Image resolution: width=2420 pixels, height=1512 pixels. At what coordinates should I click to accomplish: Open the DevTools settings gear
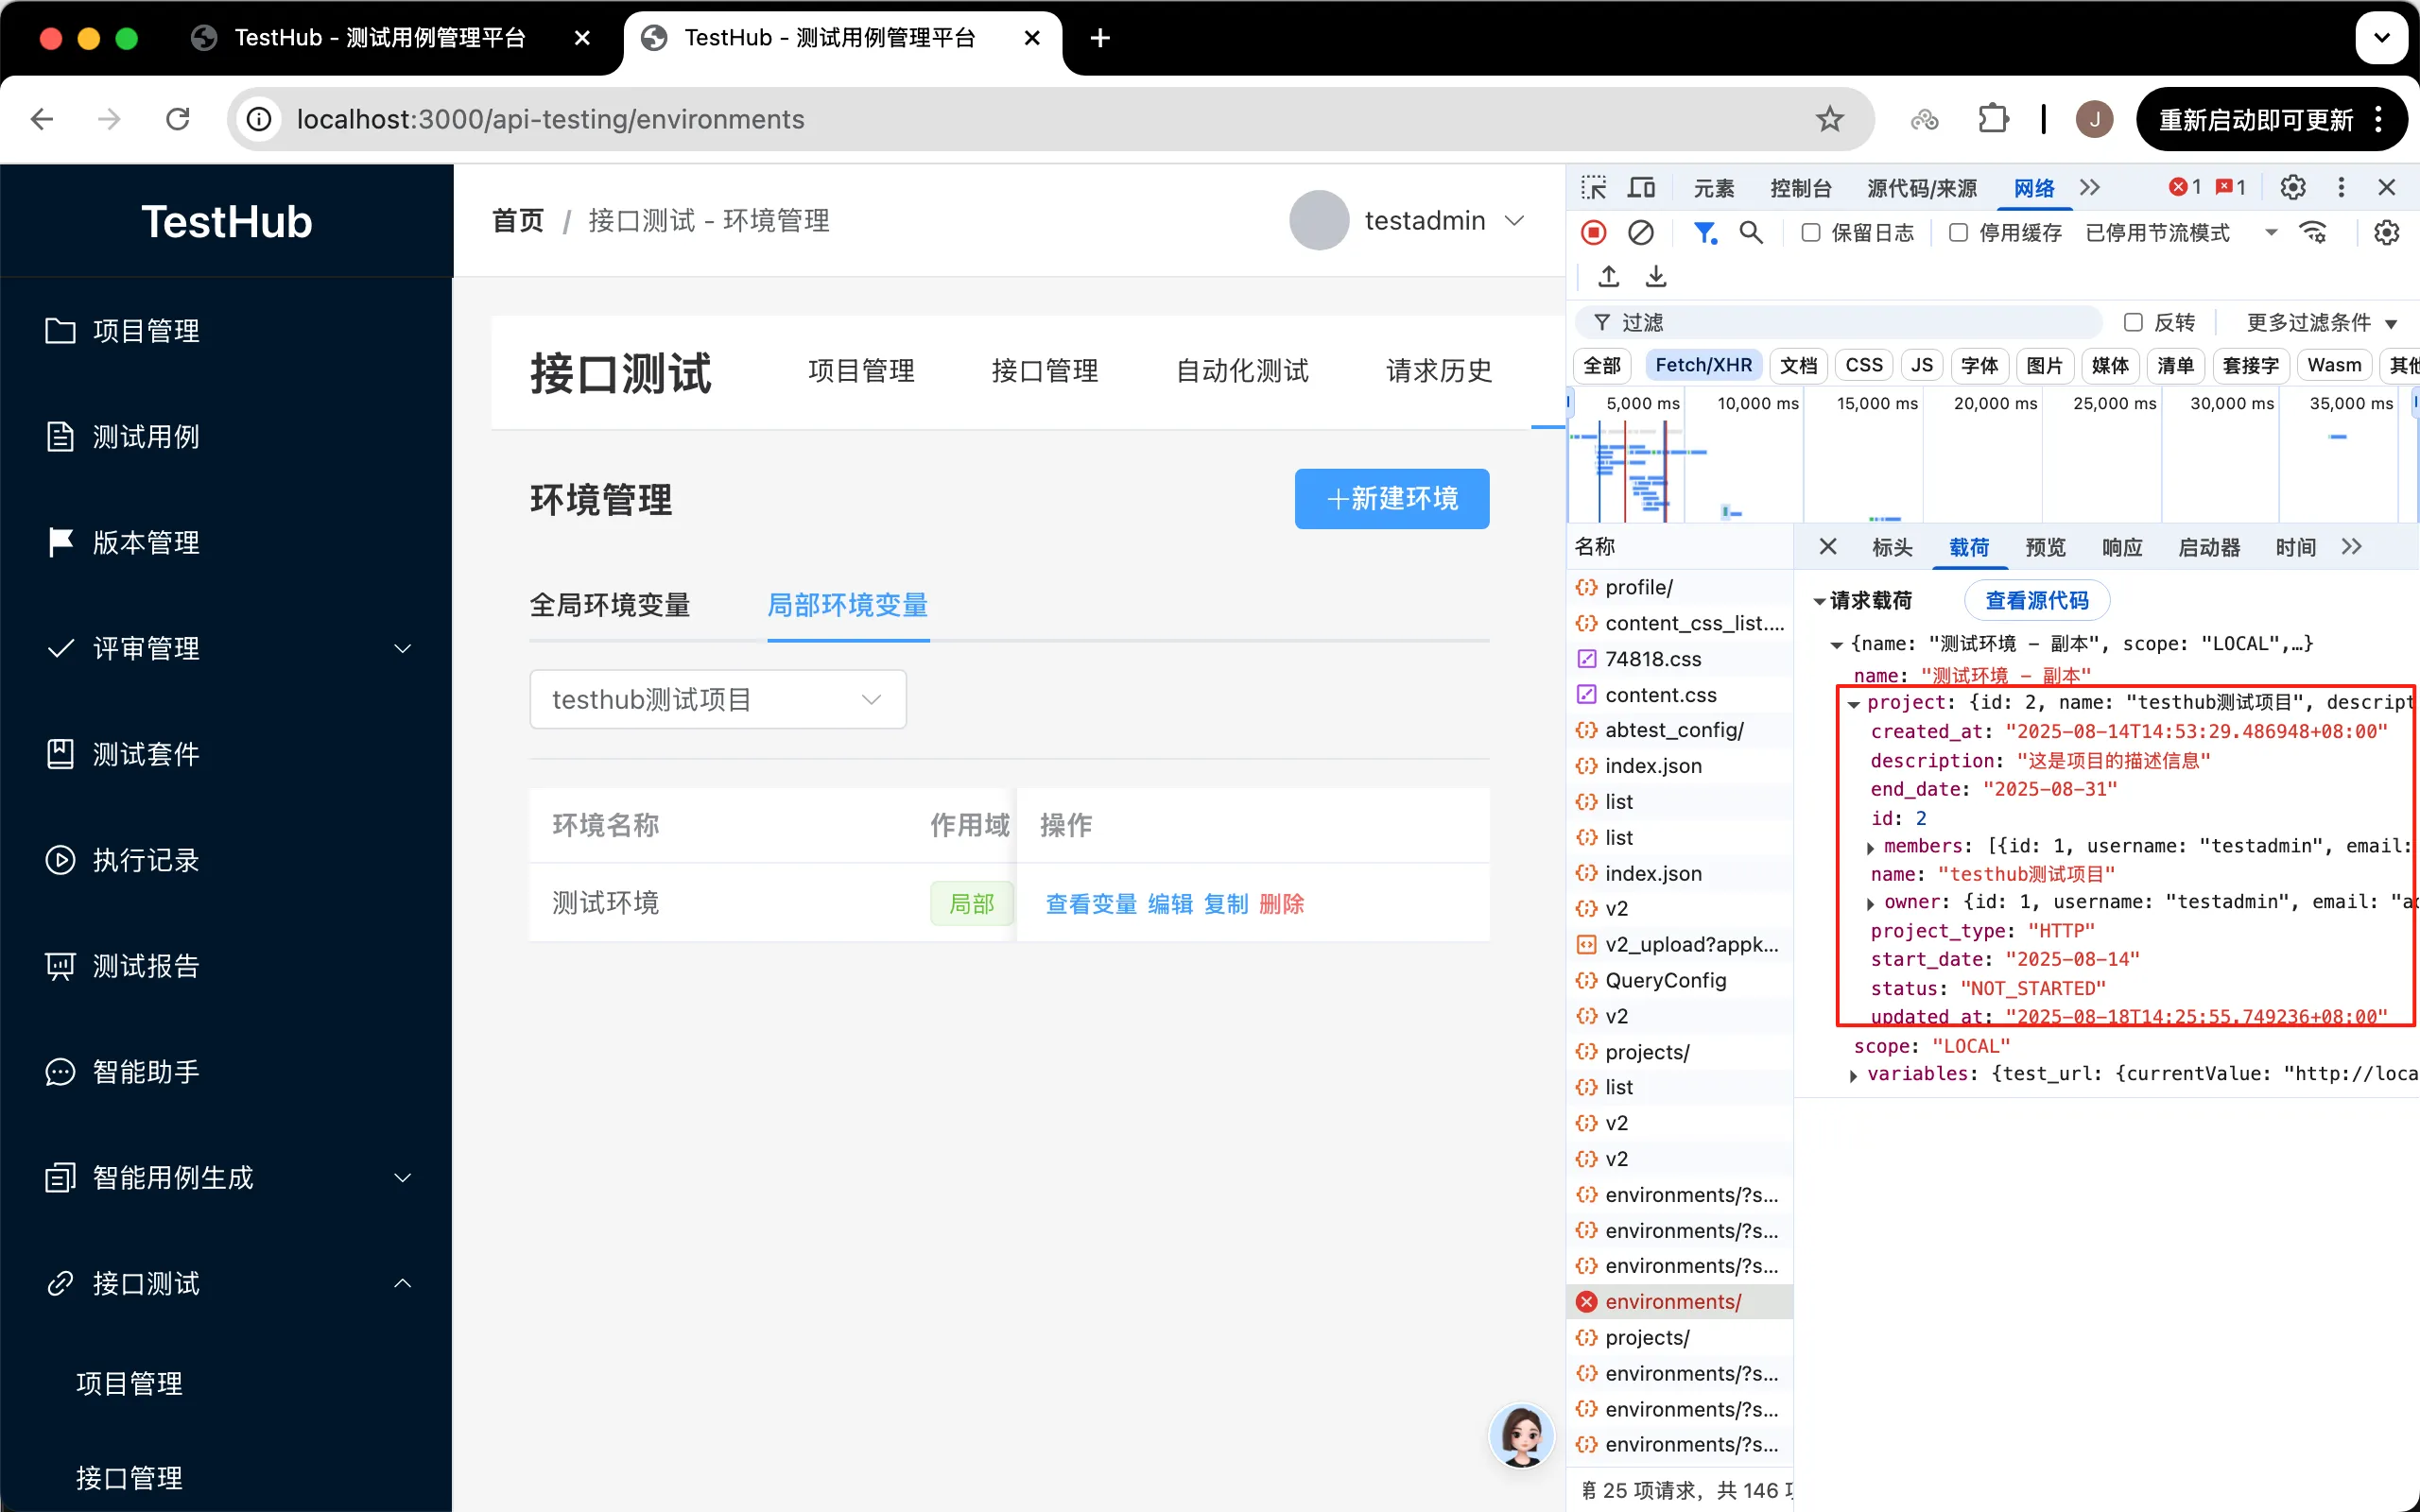[x=2292, y=188]
